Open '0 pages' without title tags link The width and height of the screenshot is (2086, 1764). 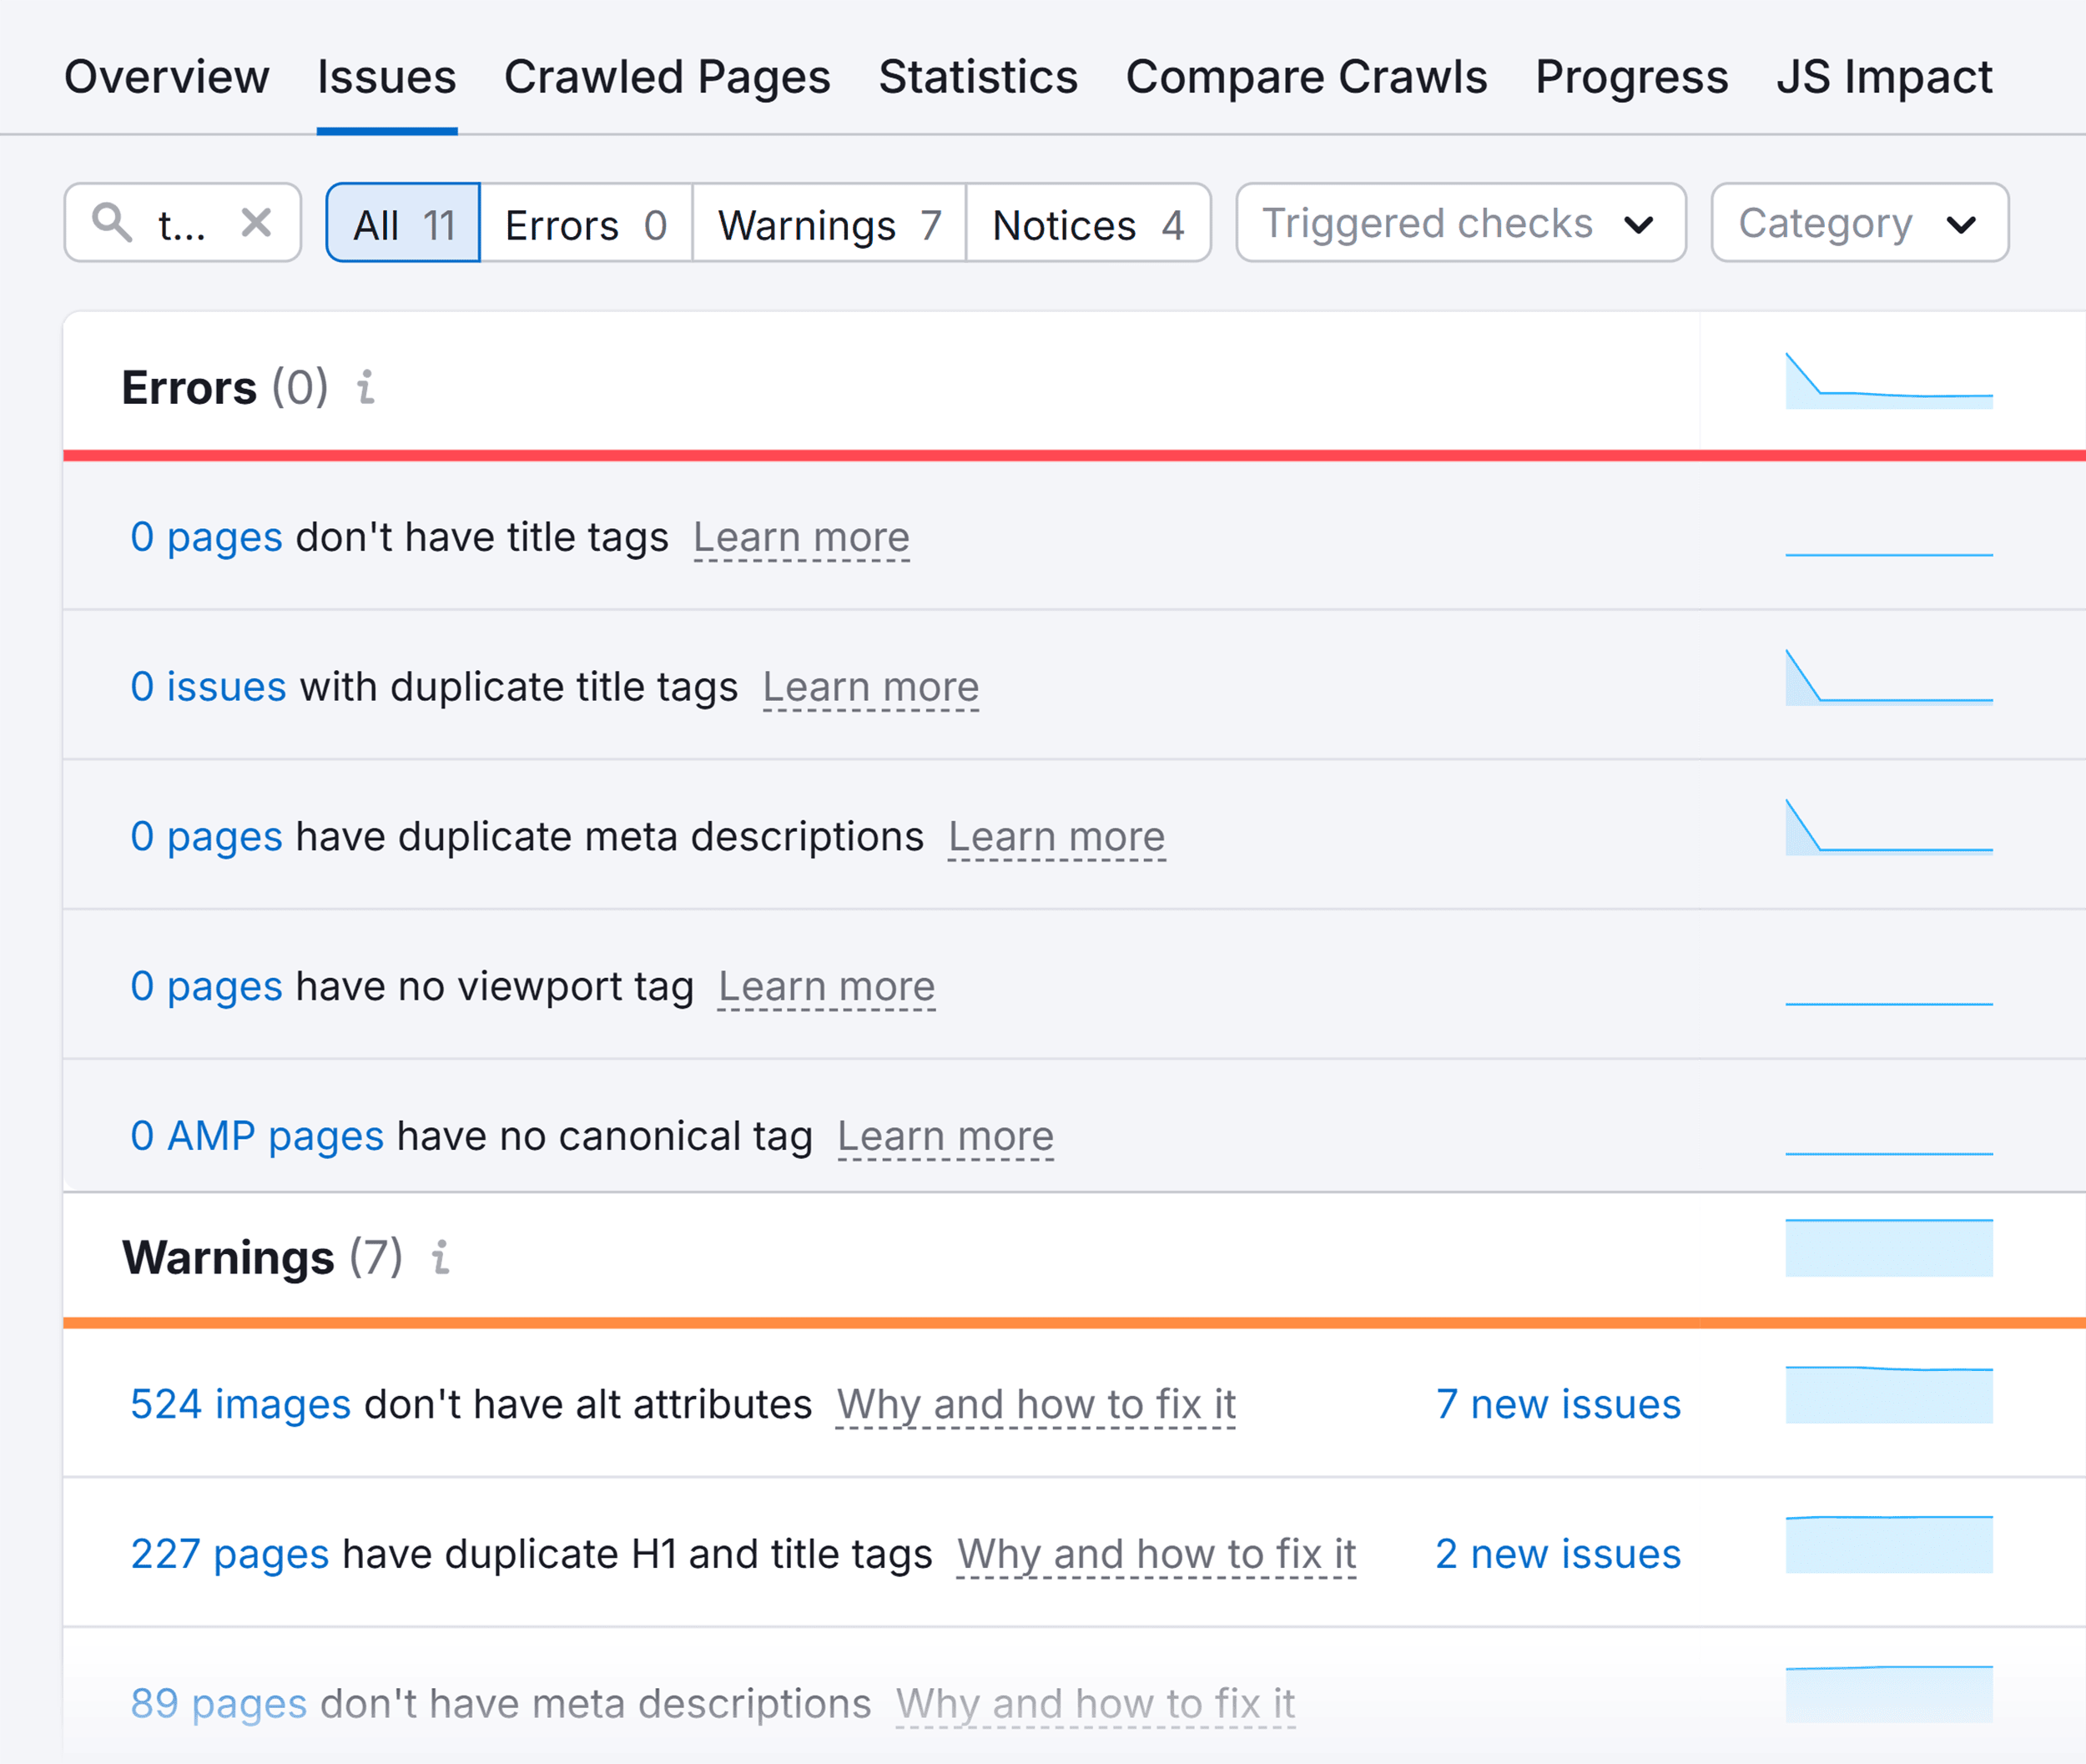click(207, 537)
